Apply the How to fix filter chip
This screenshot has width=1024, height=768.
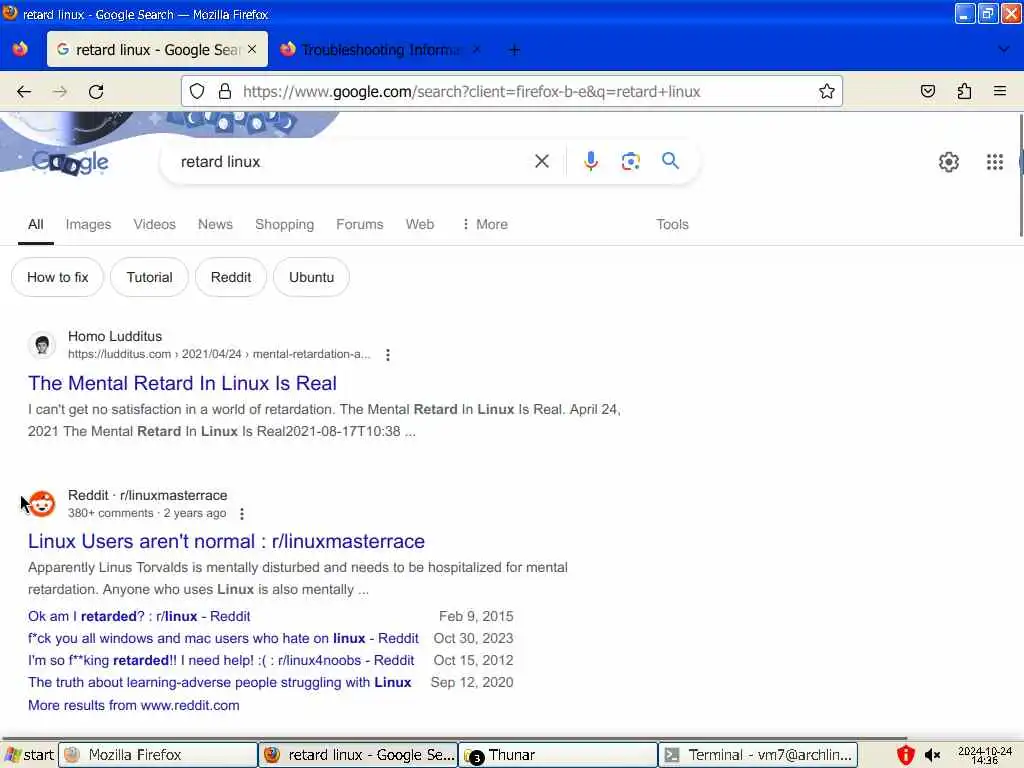pyautogui.click(x=57, y=277)
